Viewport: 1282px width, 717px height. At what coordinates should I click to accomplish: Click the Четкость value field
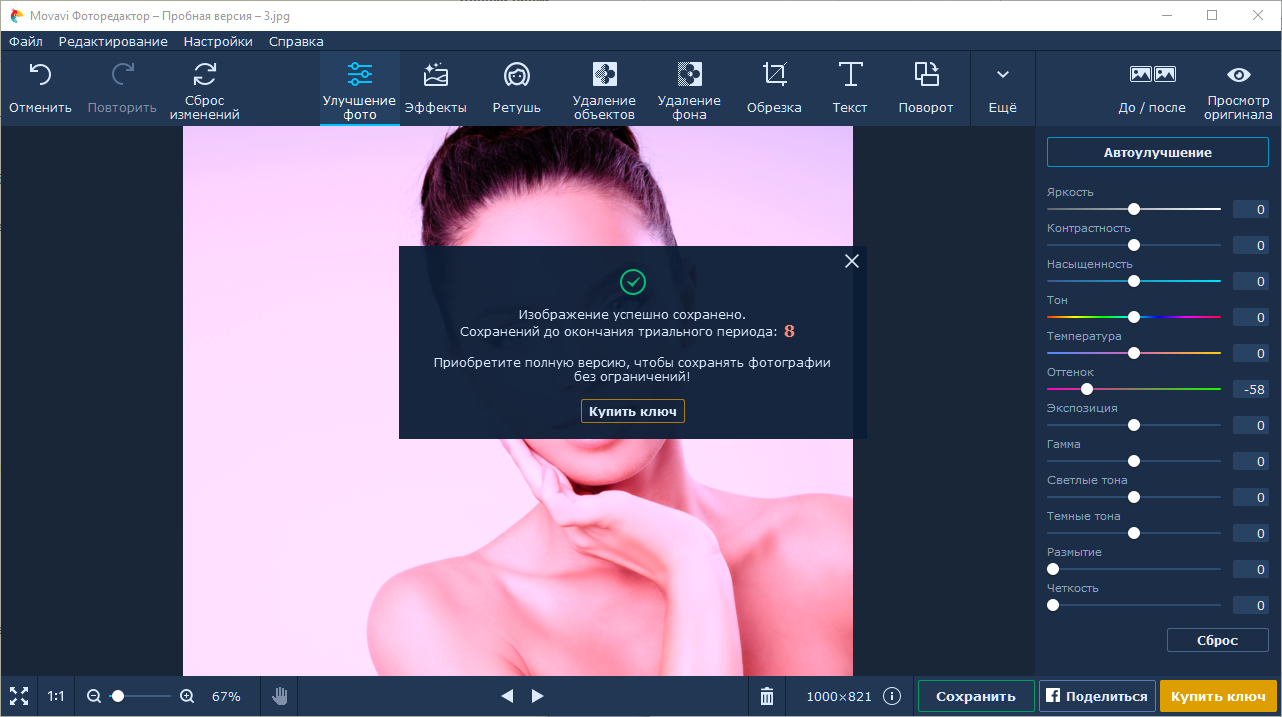tap(1250, 605)
